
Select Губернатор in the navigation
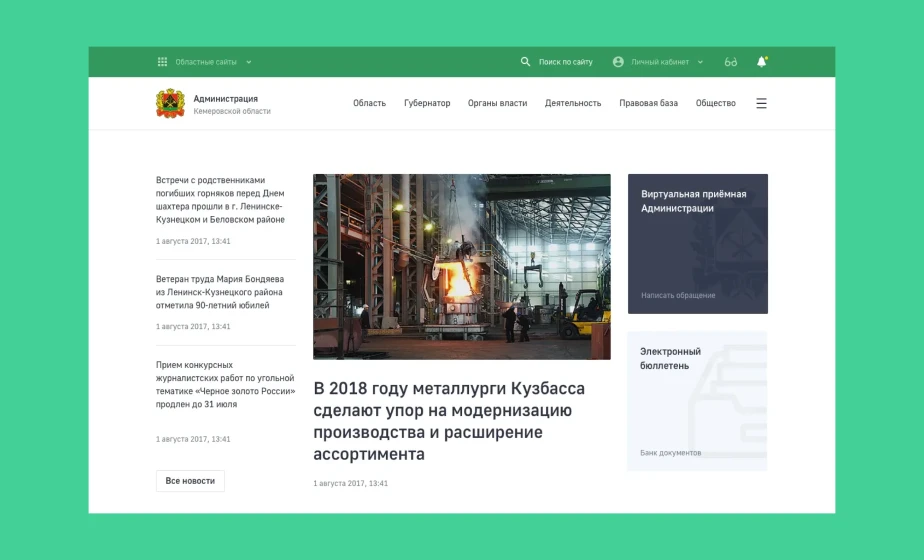point(427,103)
